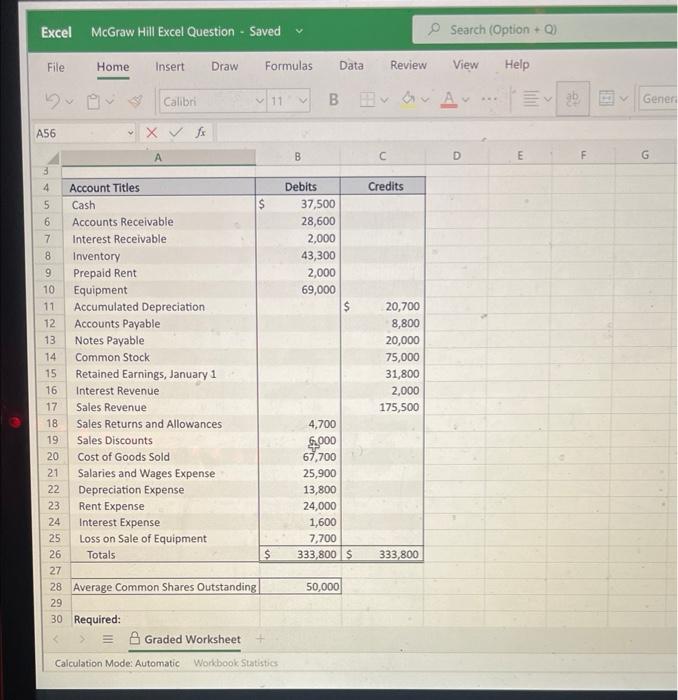The height and width of the screenshot is (700, 678).
Task: Select the 50,000 average shares cell
Action: (x=300, y=587)
